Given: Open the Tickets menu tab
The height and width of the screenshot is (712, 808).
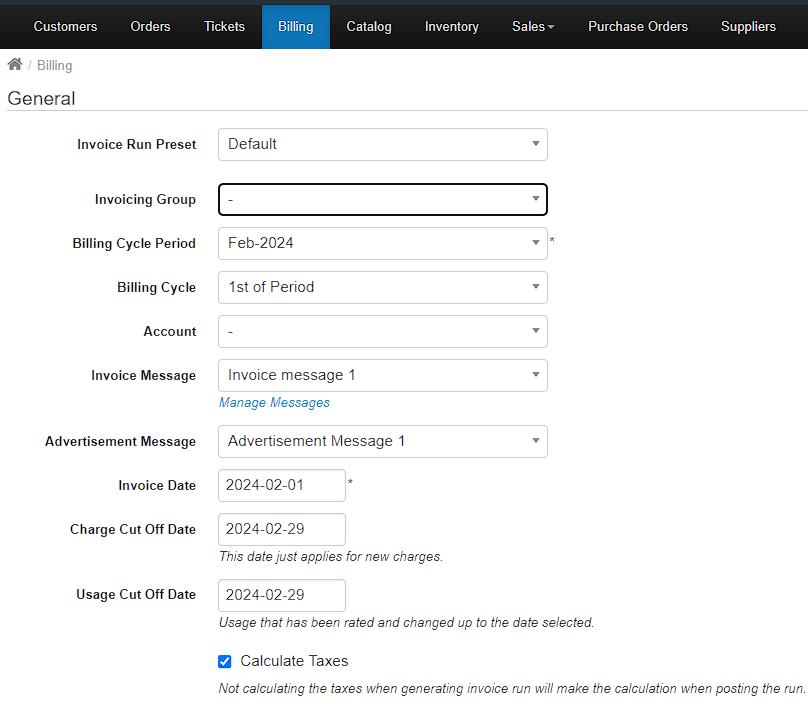Looking at the screenshot, I should click(x=224, y=27).
